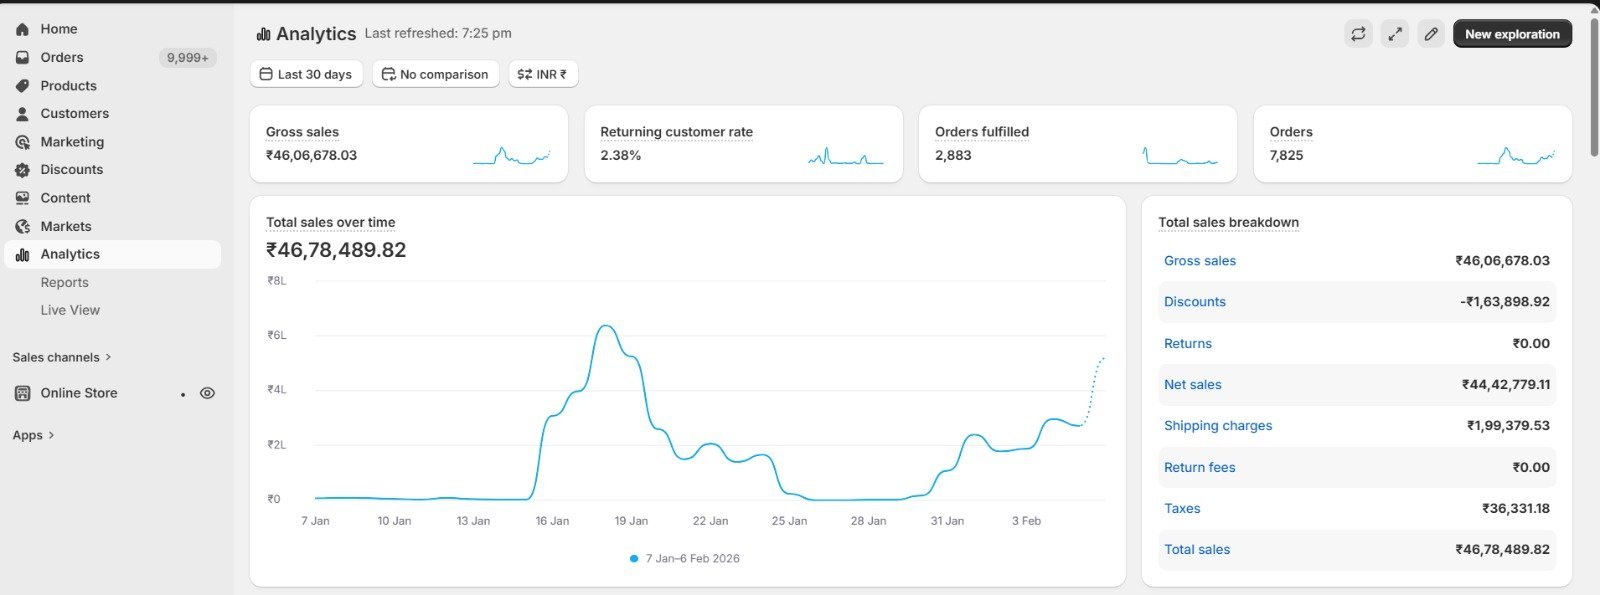This screenshot has height=595, width=1600.
Task: Click the refresh data icon button
Action: (1358, 34)
